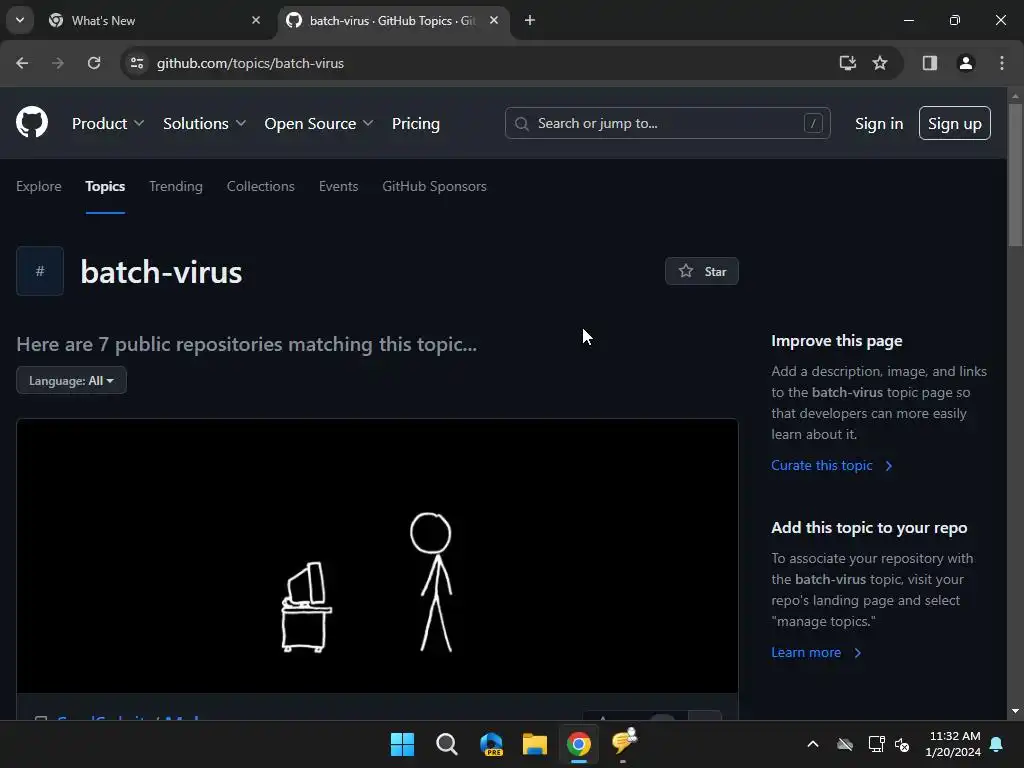Click the Sign in link
This screenshot has width=1024, height=768.
(879, 123)
